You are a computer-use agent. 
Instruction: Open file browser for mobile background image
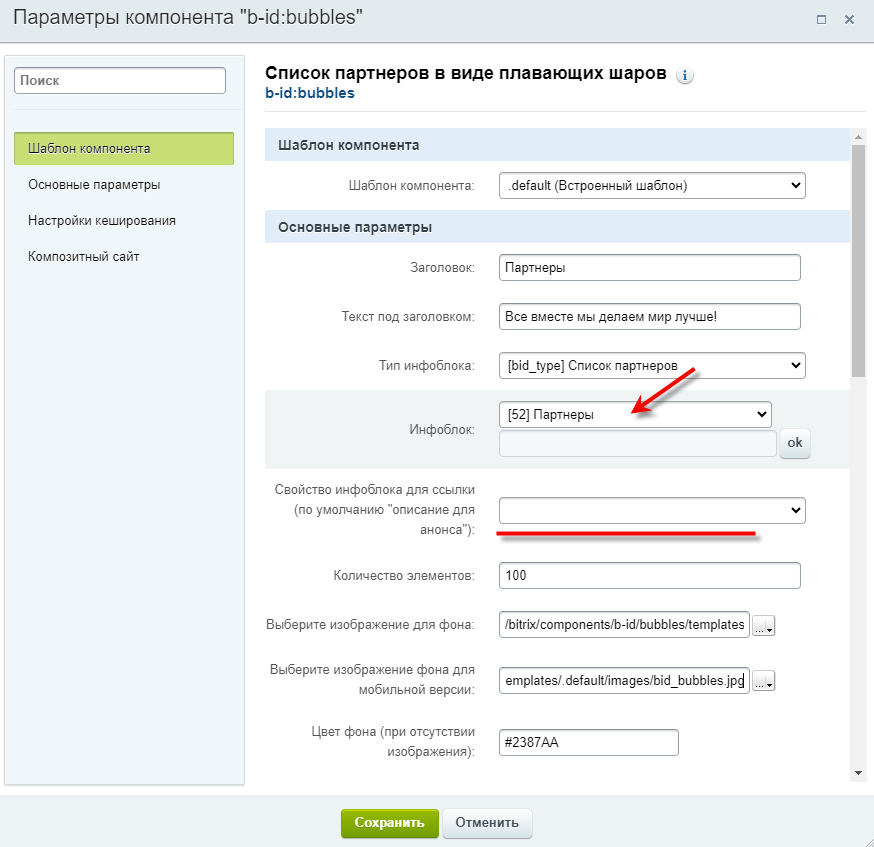(x=764, y=681)
